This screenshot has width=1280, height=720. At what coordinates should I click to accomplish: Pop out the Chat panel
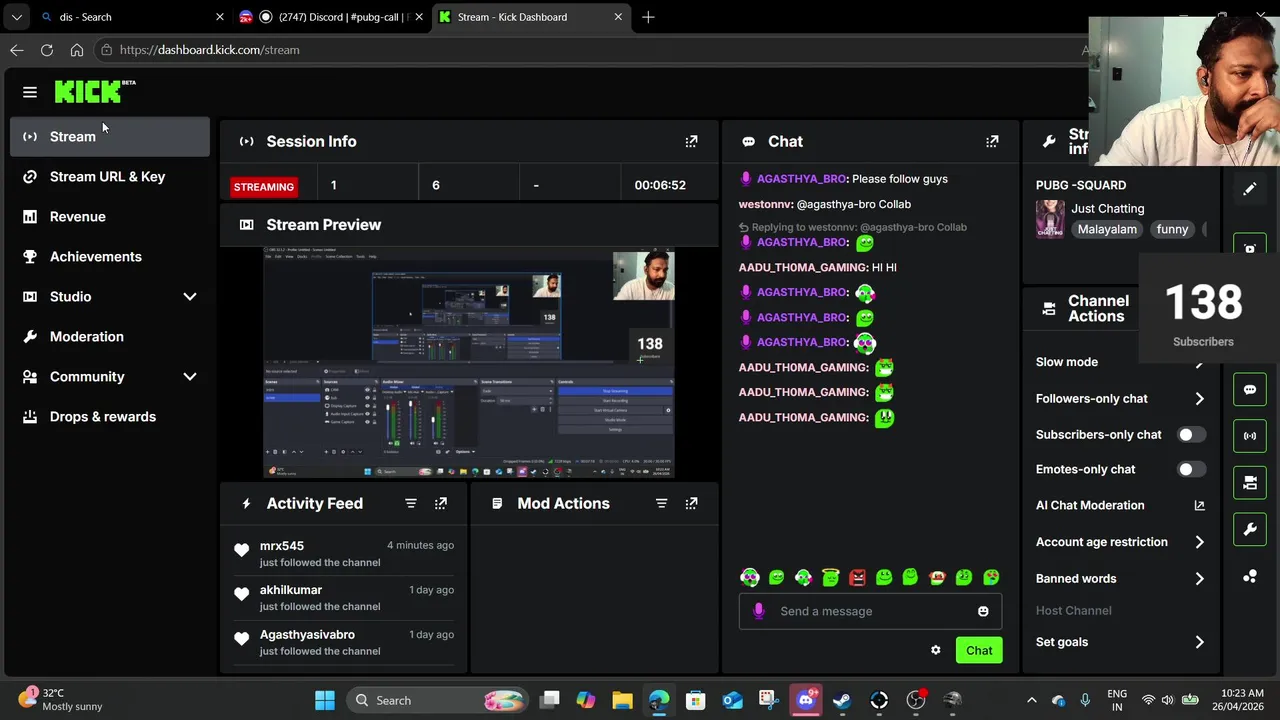click(992, 141)
